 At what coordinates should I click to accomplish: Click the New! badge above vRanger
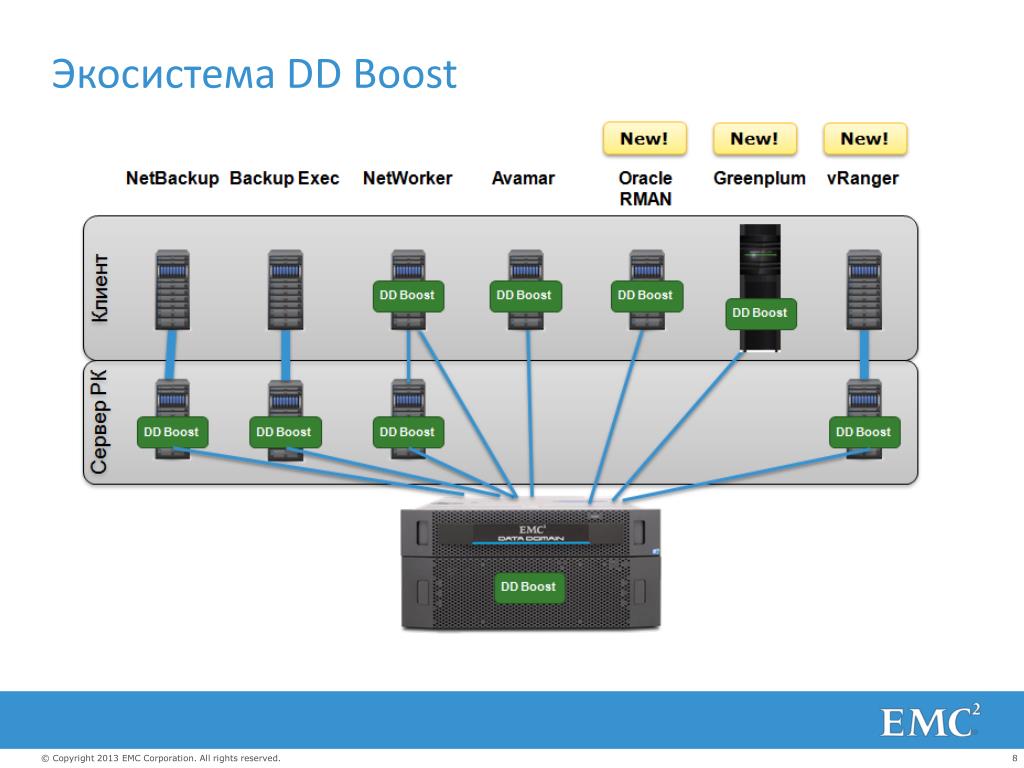(865, 138)
